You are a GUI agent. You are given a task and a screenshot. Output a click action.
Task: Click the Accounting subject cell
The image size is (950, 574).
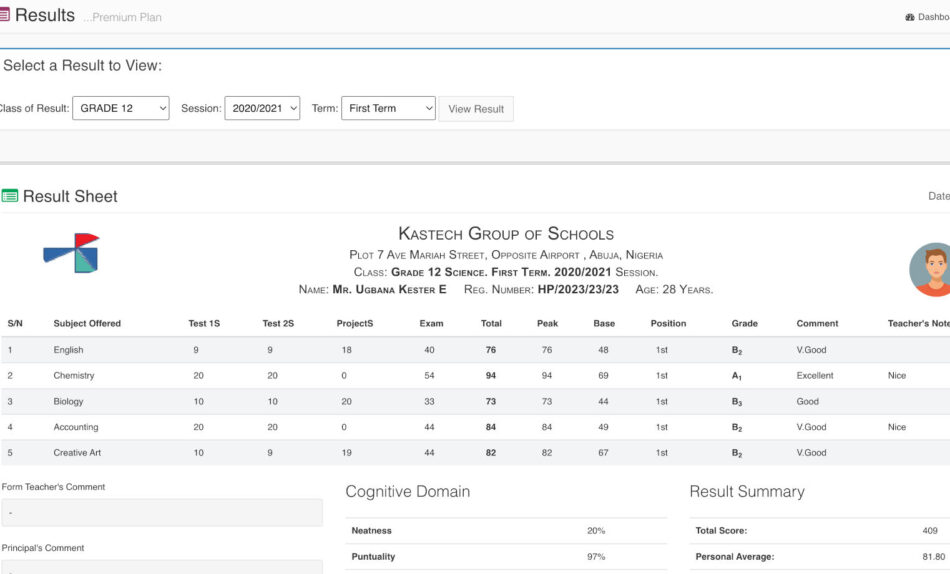click(x=76, y=427)
